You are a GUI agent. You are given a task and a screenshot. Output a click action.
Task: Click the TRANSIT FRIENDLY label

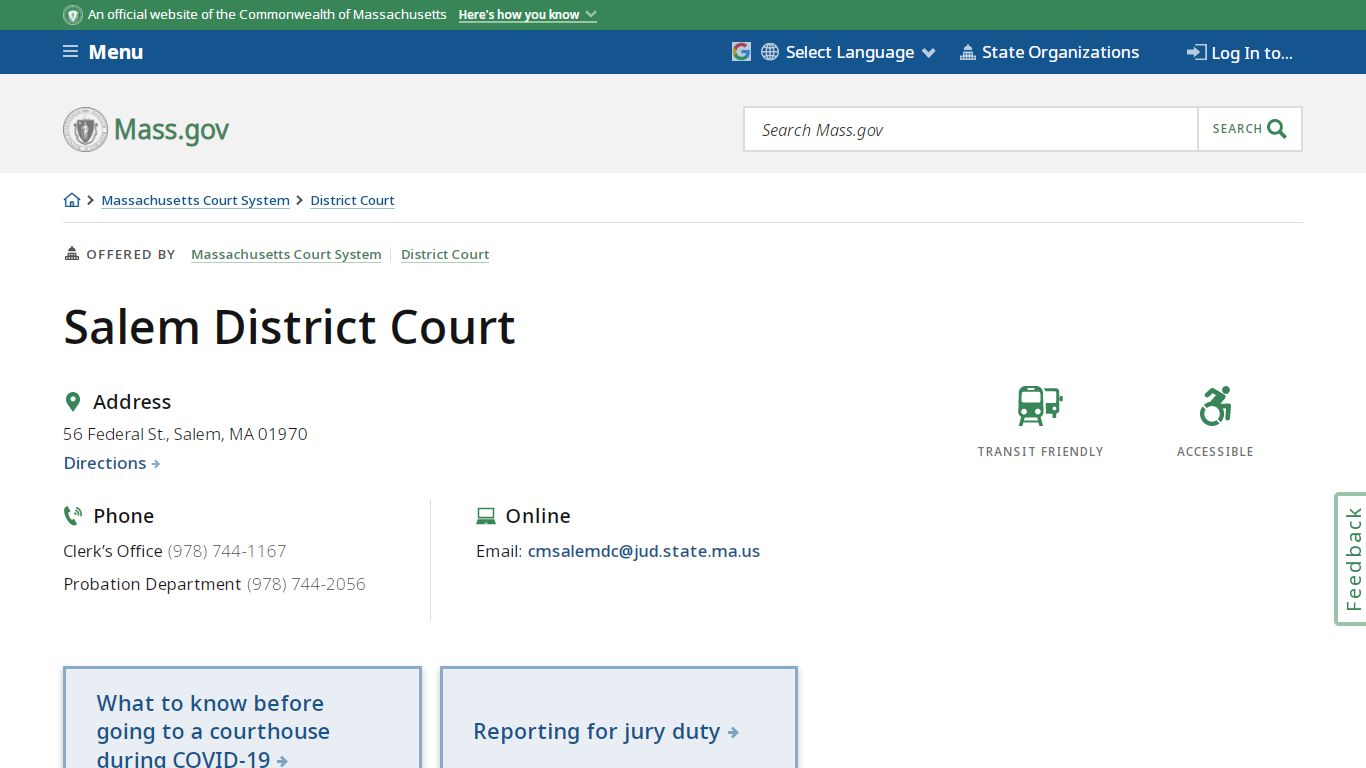(x=1040, y=452)
